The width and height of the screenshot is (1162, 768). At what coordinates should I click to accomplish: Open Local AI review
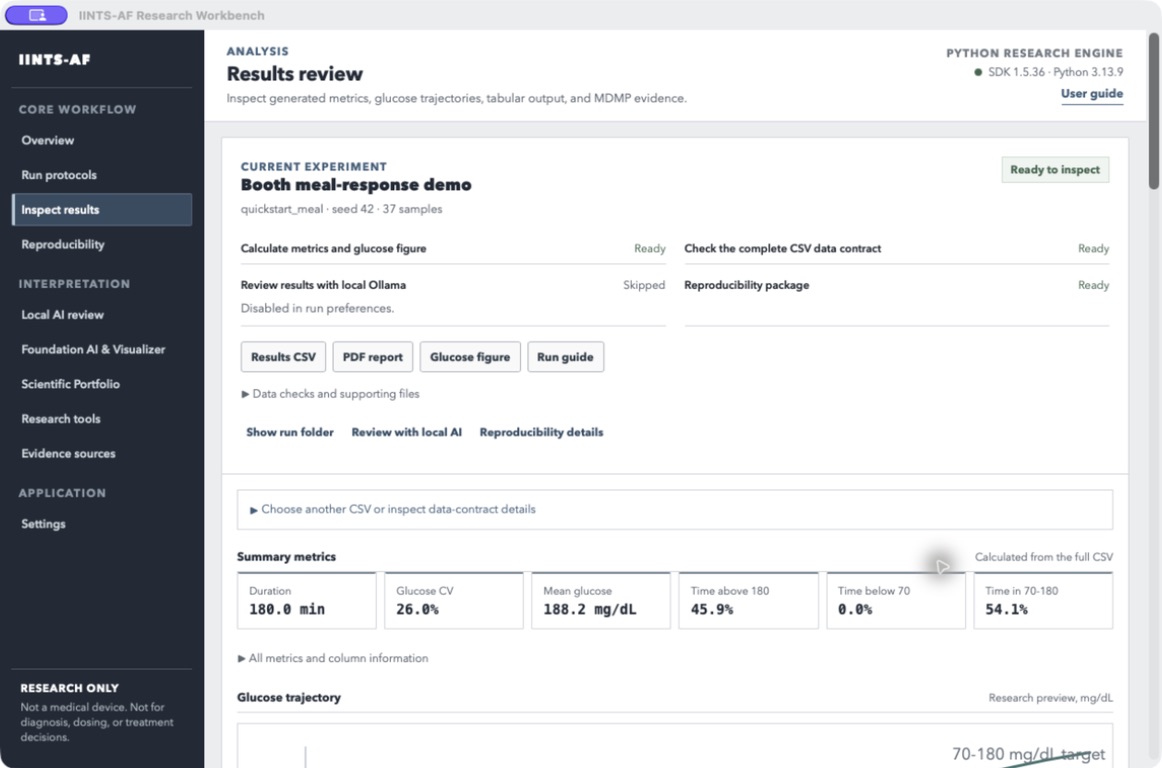click(63, 314)
